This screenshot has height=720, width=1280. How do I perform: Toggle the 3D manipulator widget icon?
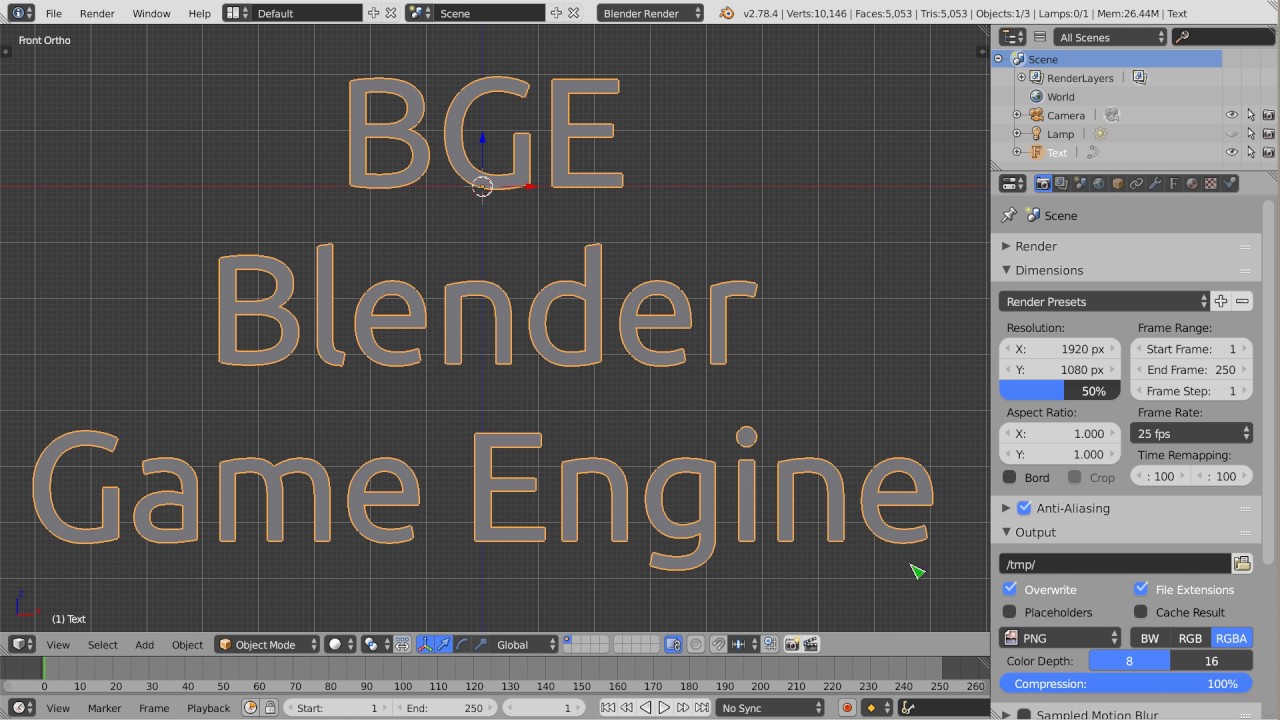pyautogui.click(x=424, y=645)
